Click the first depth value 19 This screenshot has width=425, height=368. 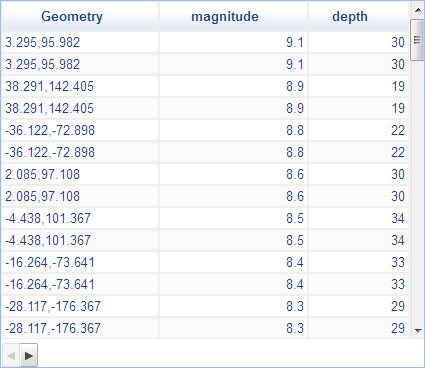tap(398, 86)
